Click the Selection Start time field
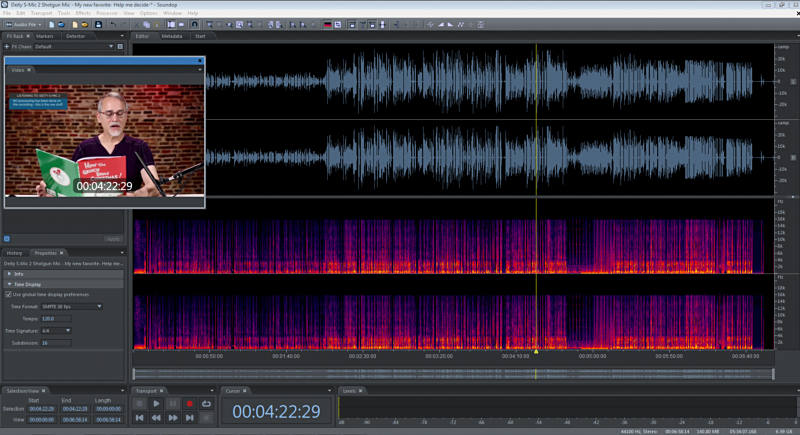 (42, 409)
